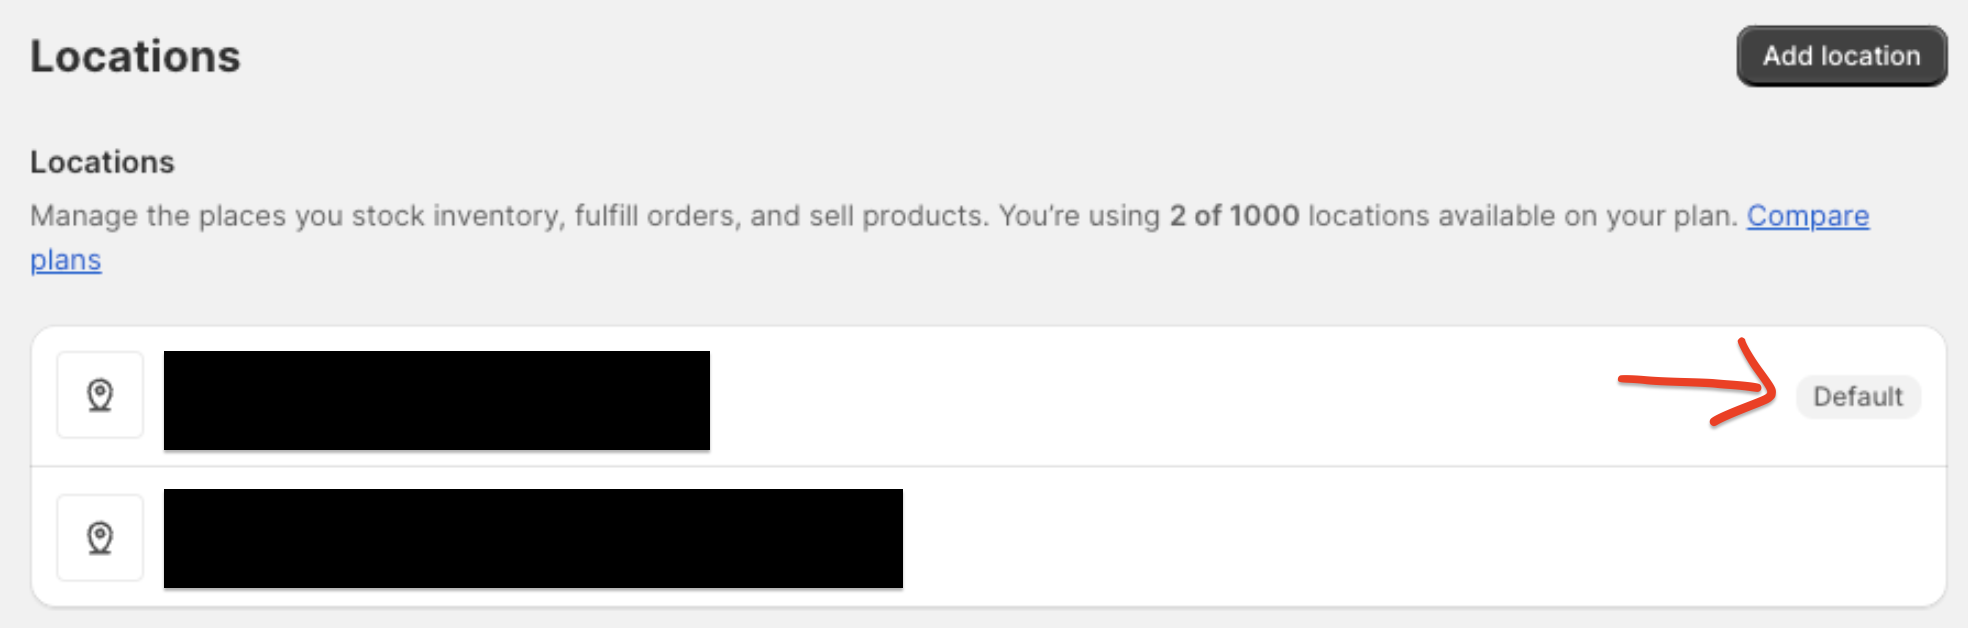Click the bold "2 of 1000" text
Screen dimensions: 1968x628
click(1234, 216)
